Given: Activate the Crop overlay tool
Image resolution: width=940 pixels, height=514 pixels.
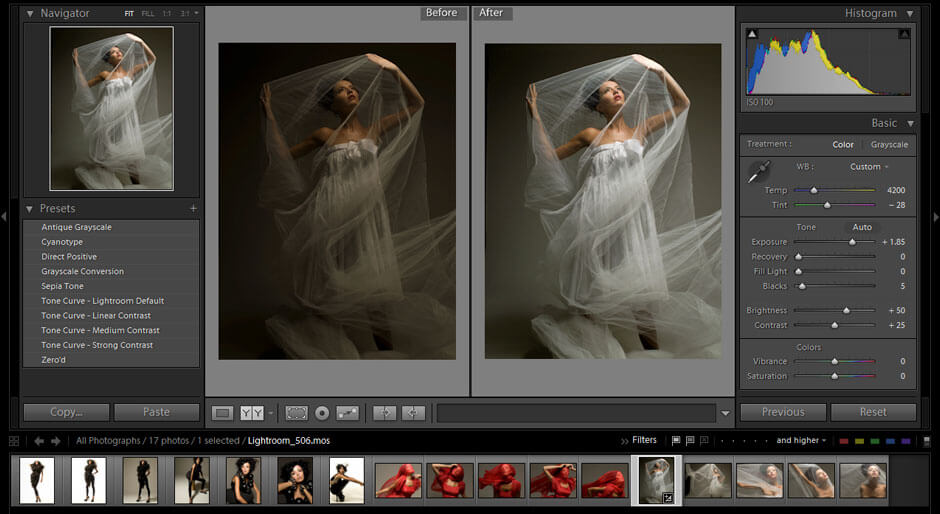Looking at the screenshot, I should tap(296, 412).
